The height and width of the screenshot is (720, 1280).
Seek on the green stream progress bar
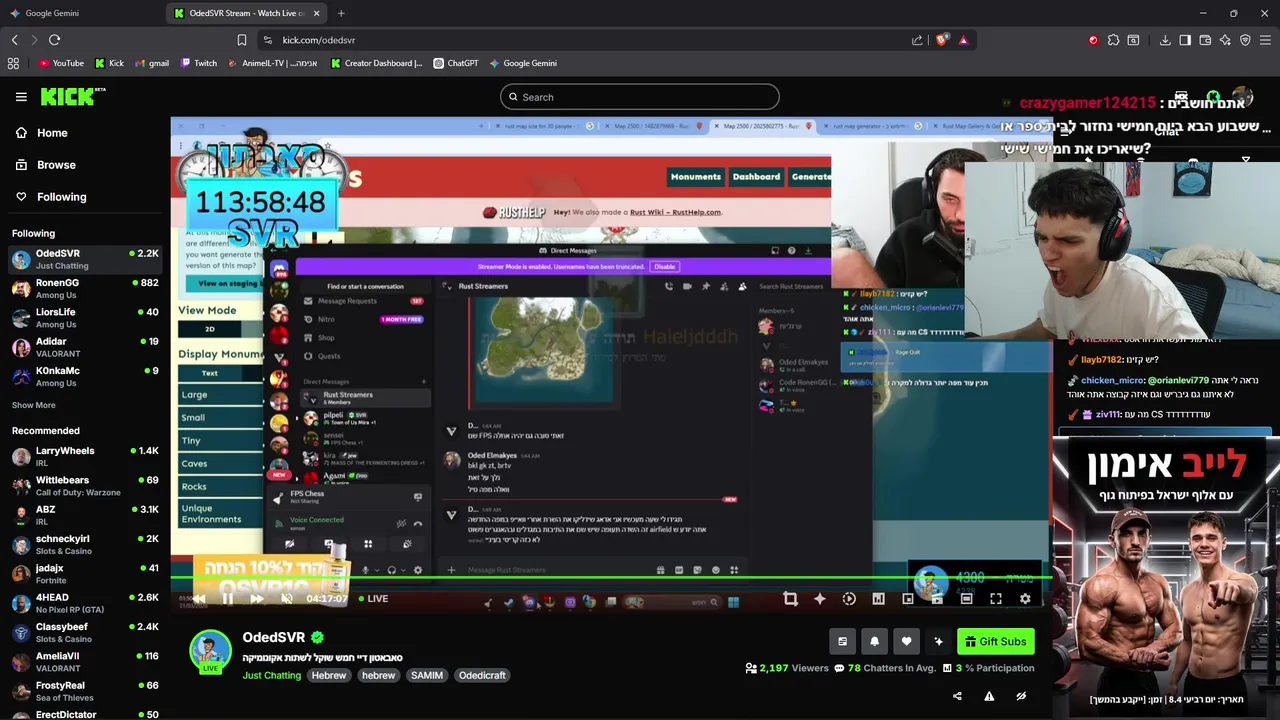point(610,578)
